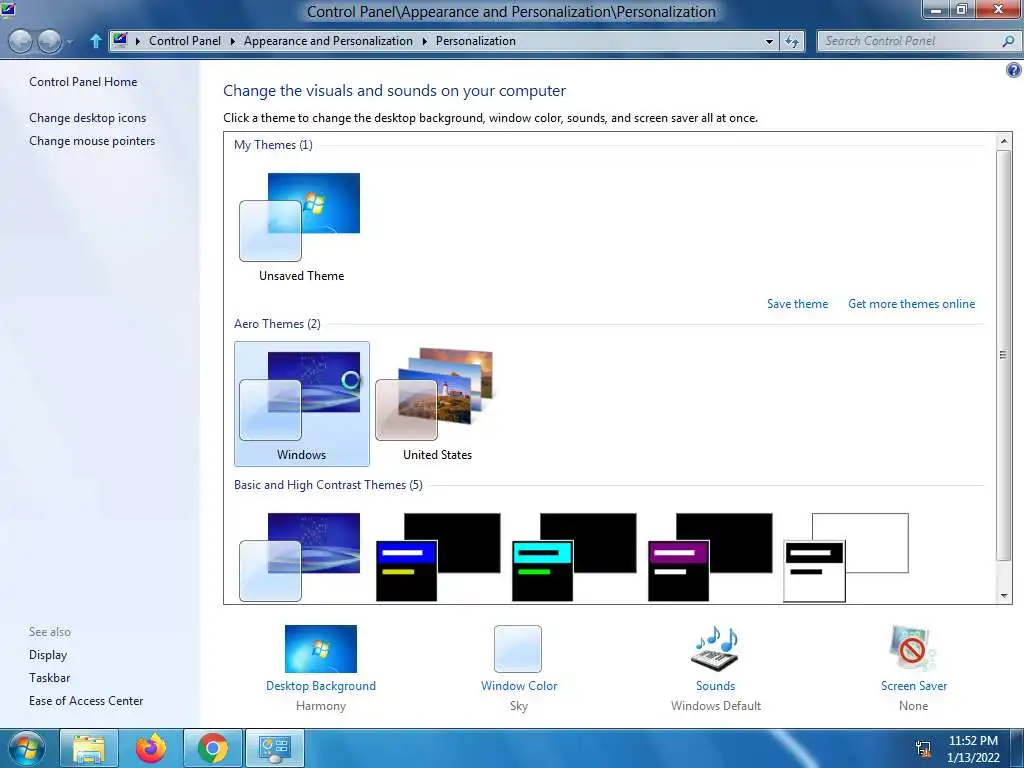
Task: Open recent pages dropdown beside Forward arrow
Action: pos(70,42)
